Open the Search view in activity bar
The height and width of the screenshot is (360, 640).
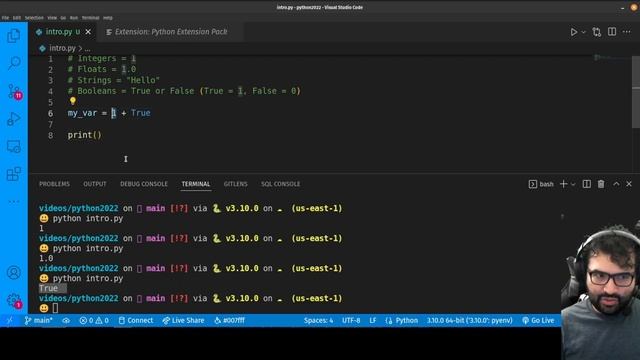coord(13,62)
